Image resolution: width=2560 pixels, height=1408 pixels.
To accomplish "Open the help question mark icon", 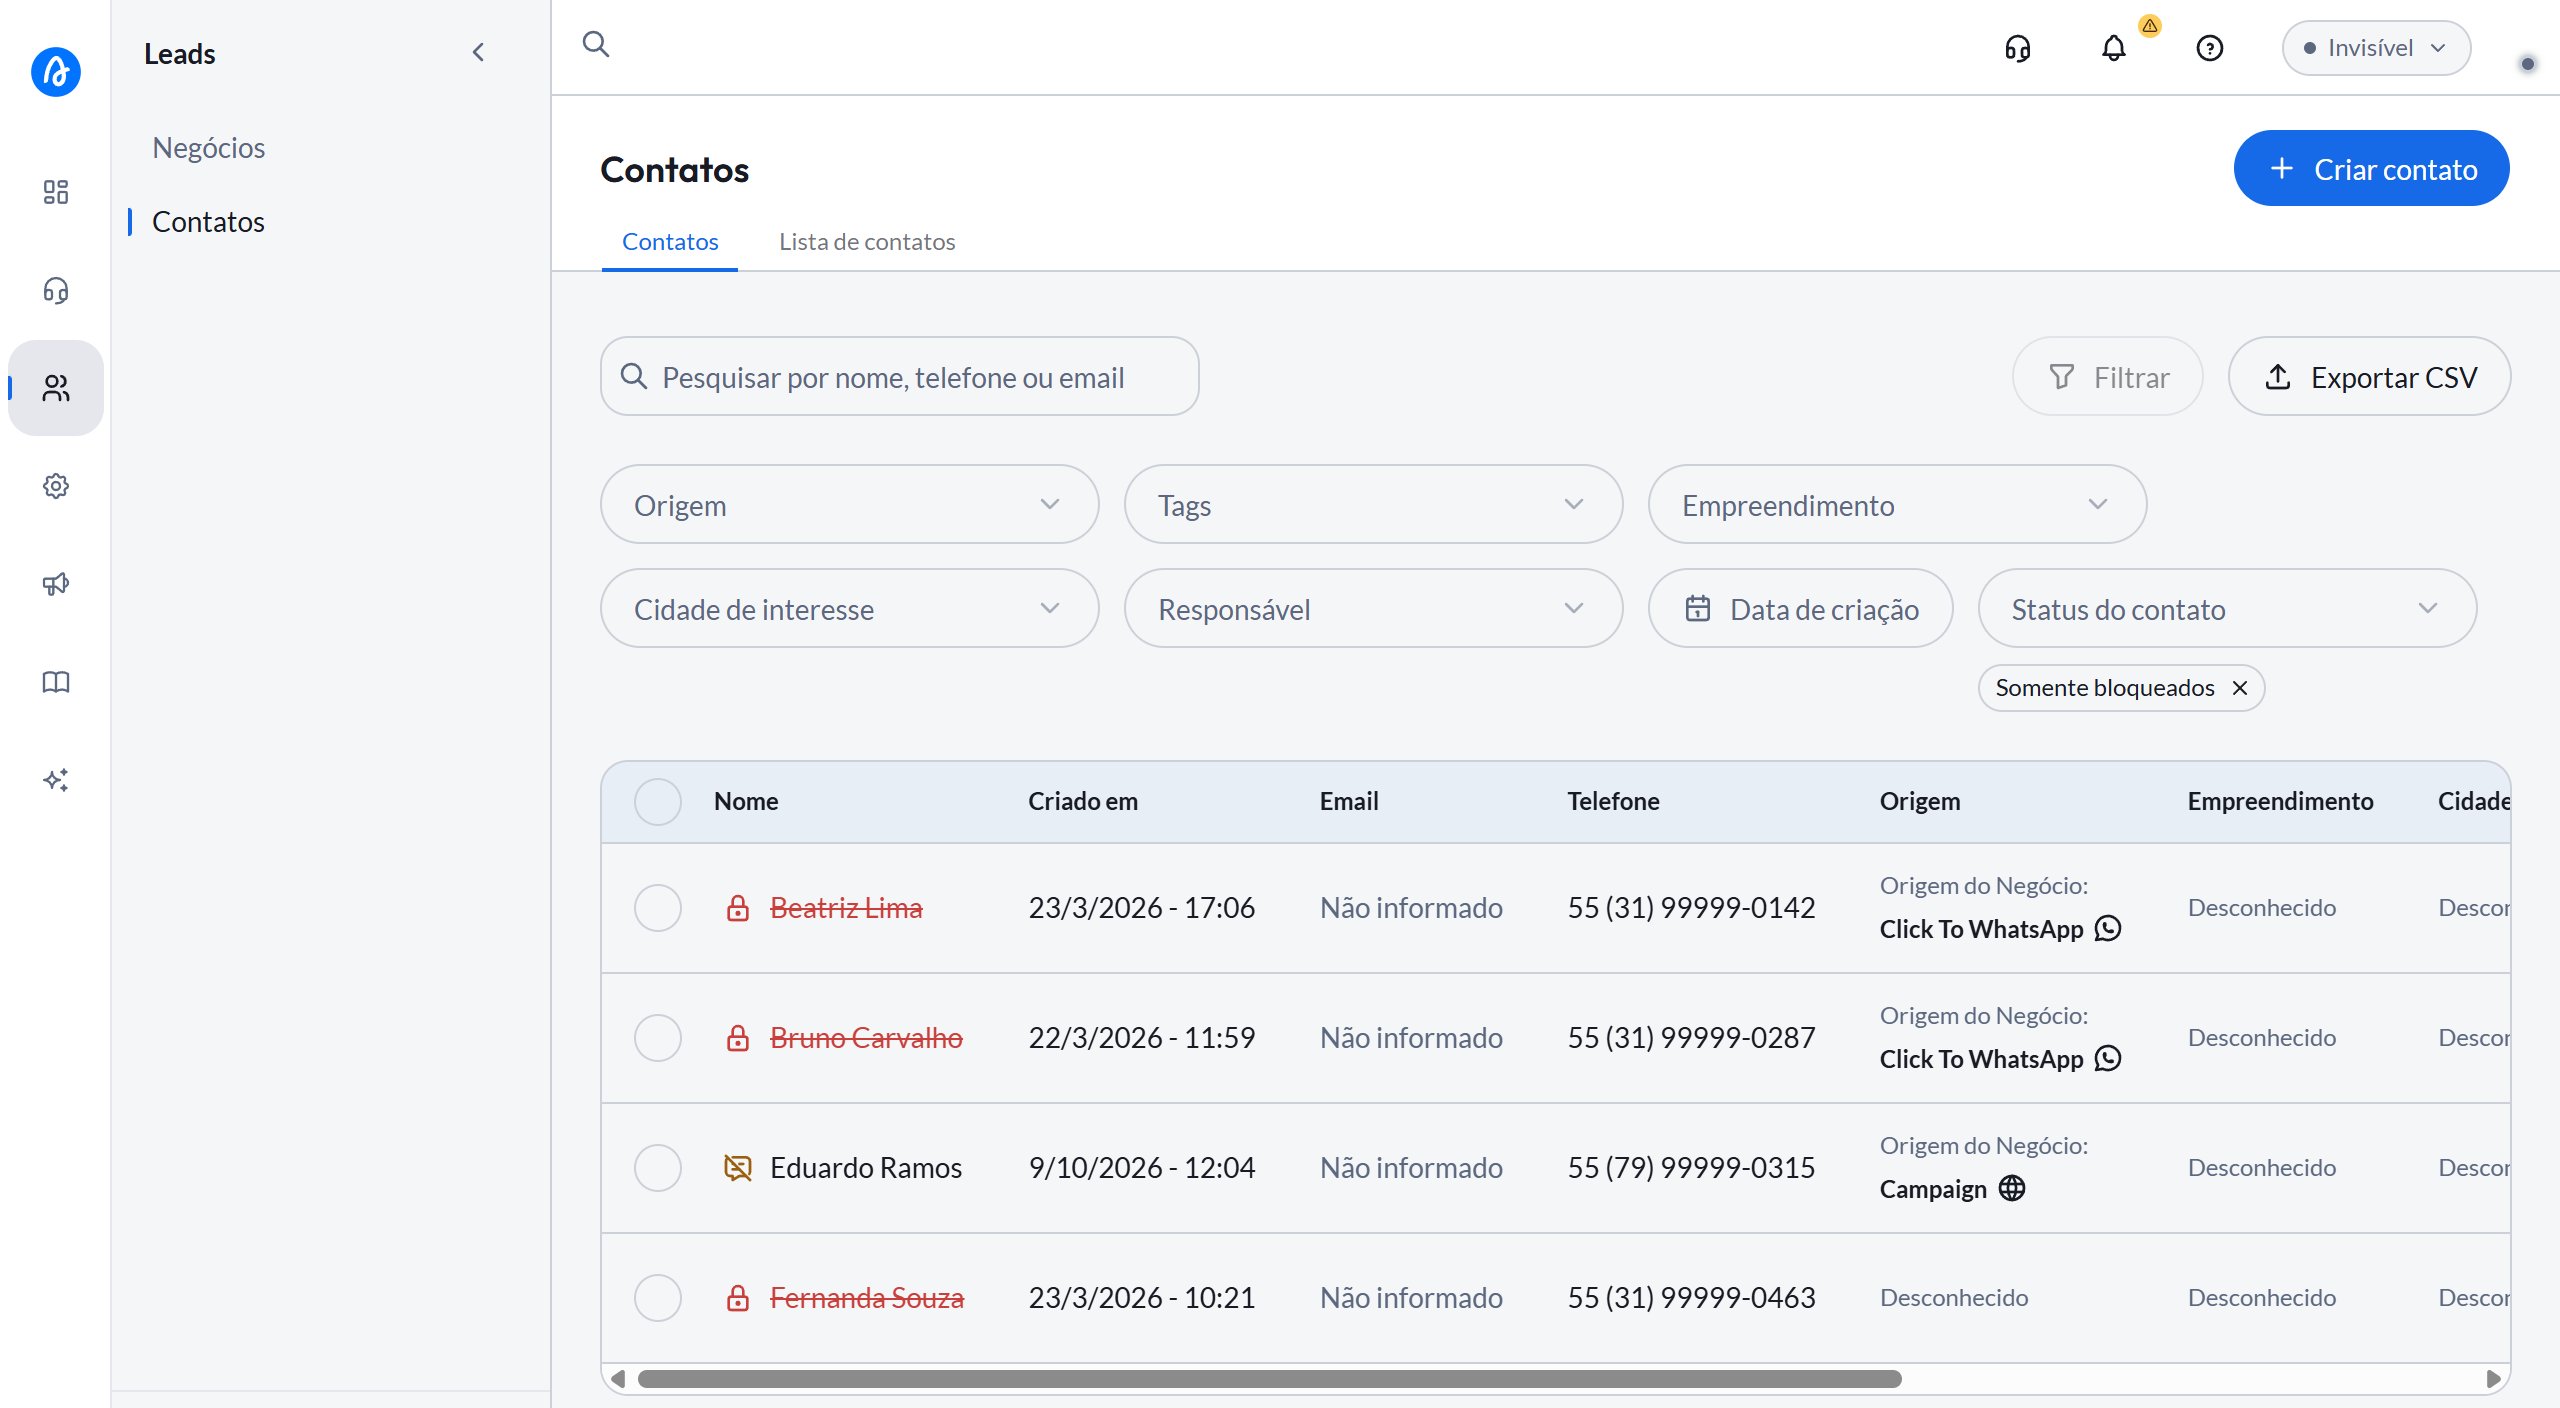I will coord(2210,48).
